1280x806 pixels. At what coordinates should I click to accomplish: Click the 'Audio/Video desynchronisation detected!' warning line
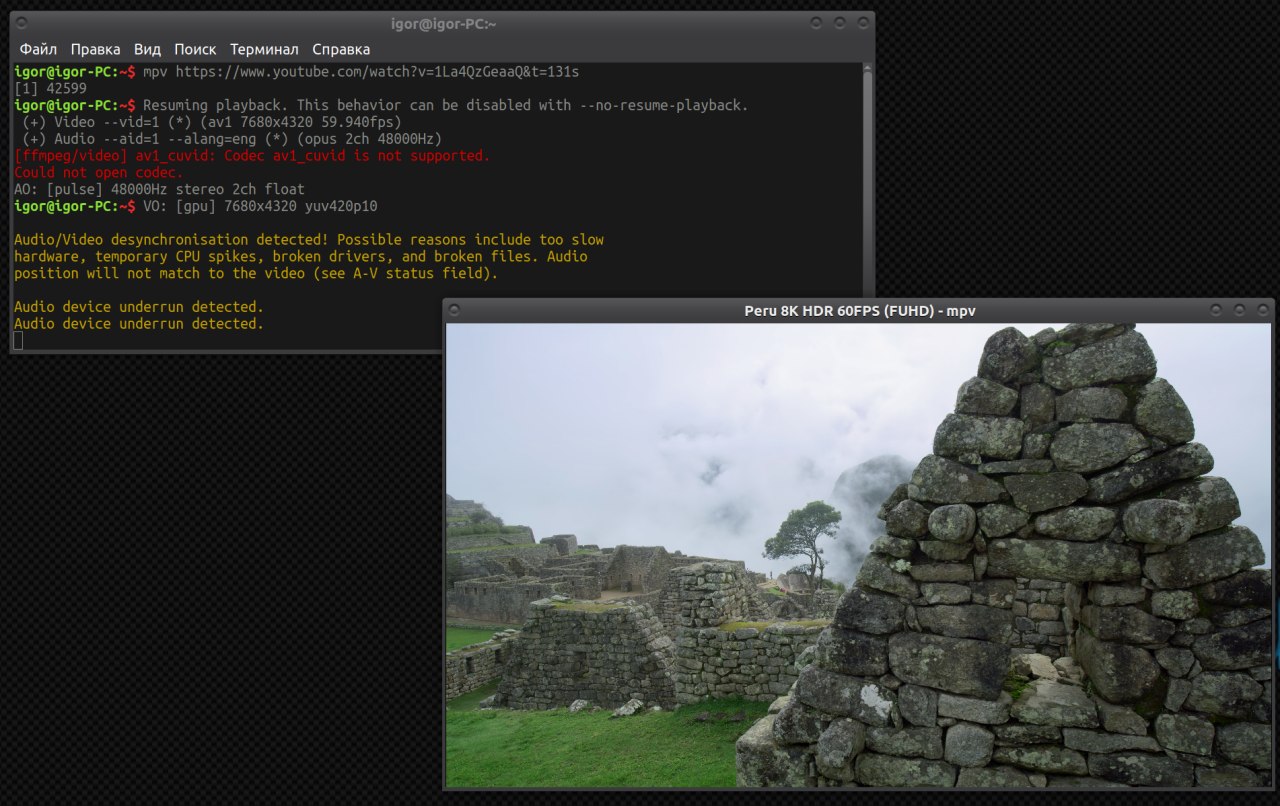coord(309,240)
